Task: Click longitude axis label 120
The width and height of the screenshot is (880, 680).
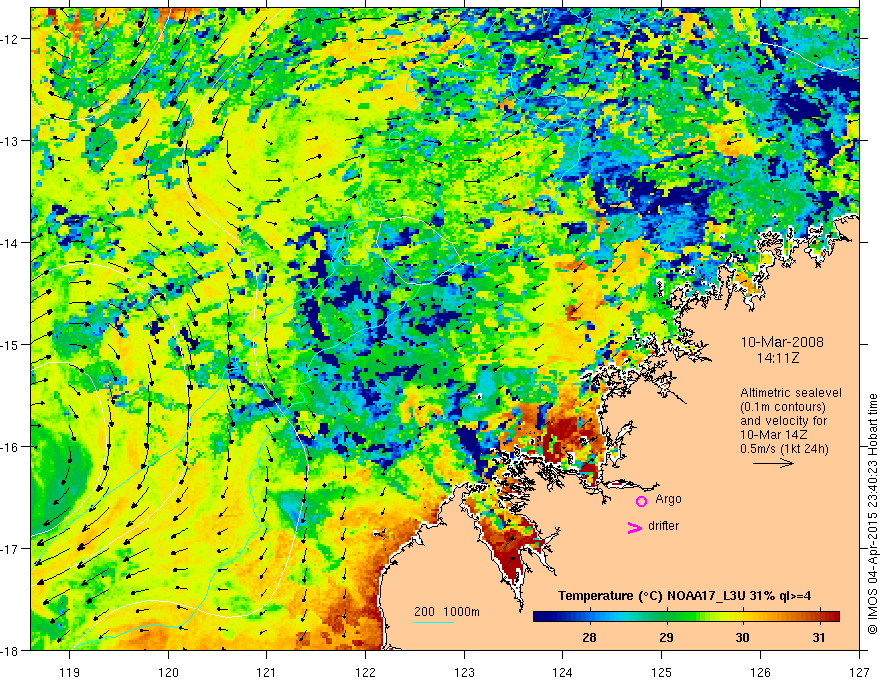Action: coord(168,672)
